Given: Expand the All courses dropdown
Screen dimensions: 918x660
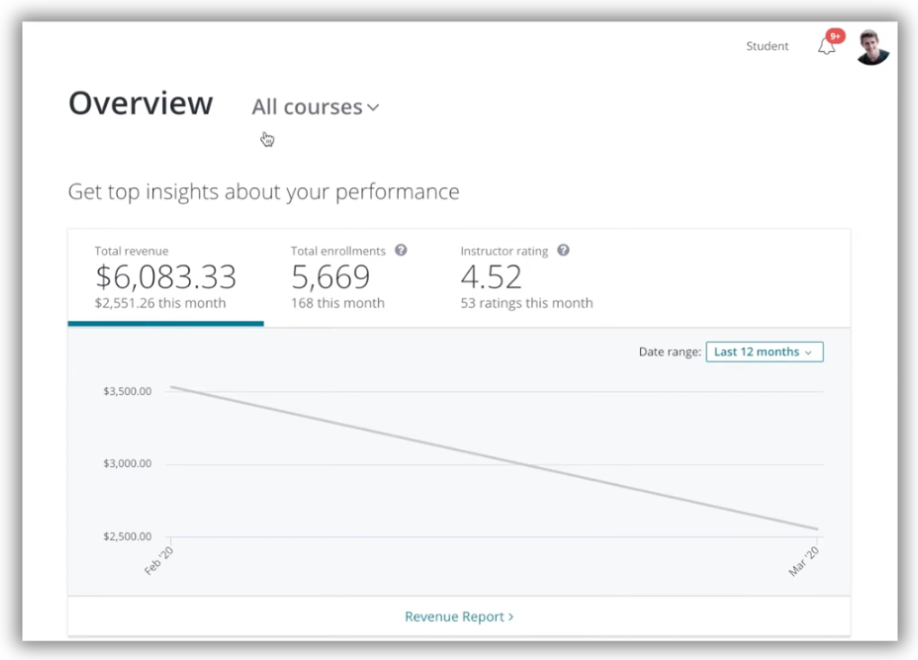Looking at the screenshot, I should (x=316, y=107).
